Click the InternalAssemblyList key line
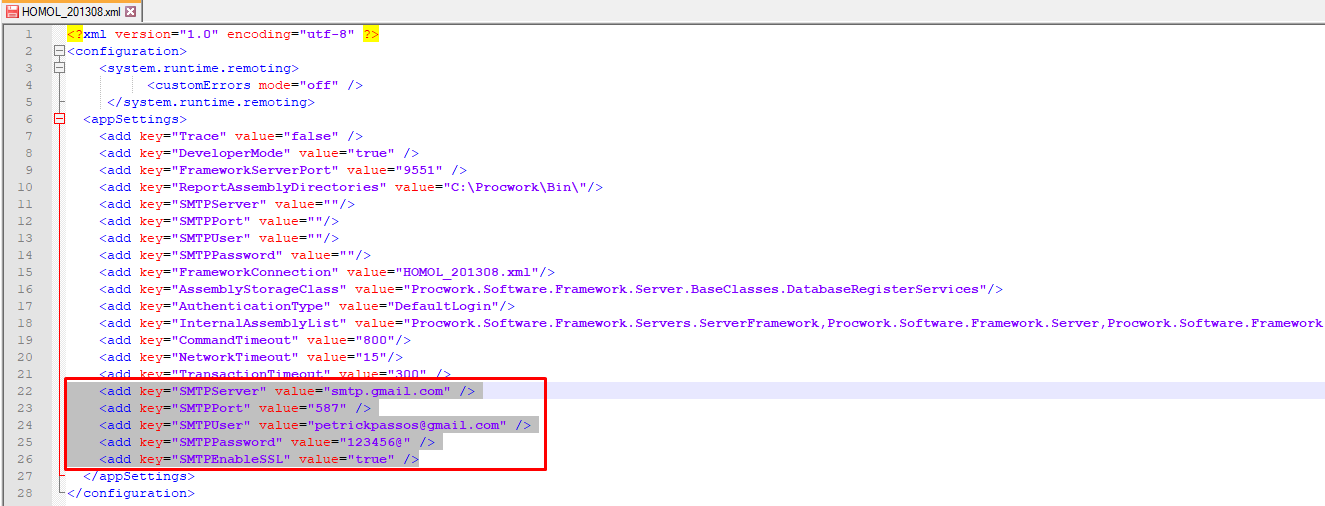This screenshot has width=1325, height=506. [x=712, y=323]
